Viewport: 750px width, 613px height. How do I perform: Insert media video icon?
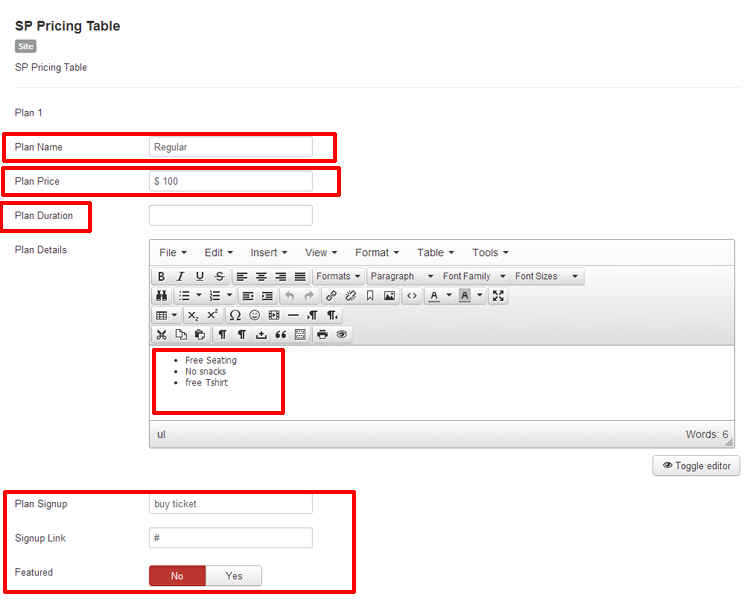[274, 316]
